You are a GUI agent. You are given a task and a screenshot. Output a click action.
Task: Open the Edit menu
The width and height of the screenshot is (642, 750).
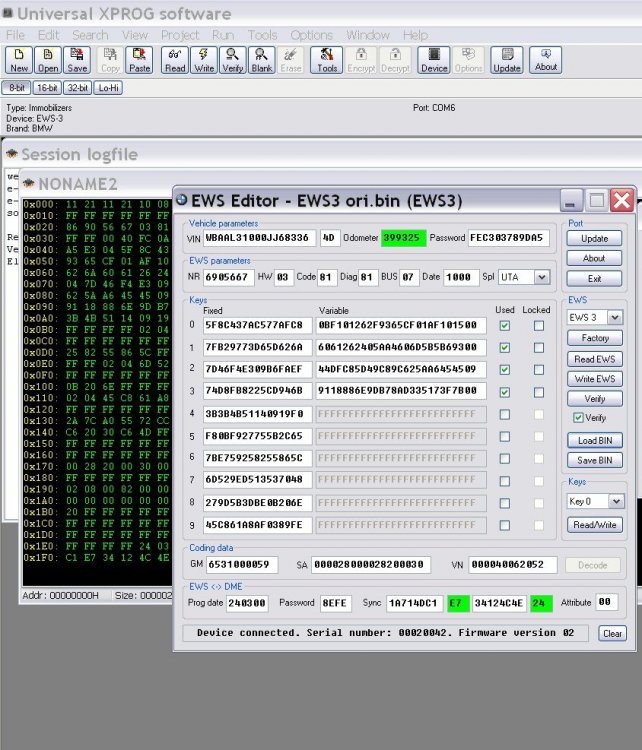click(48, 35)
